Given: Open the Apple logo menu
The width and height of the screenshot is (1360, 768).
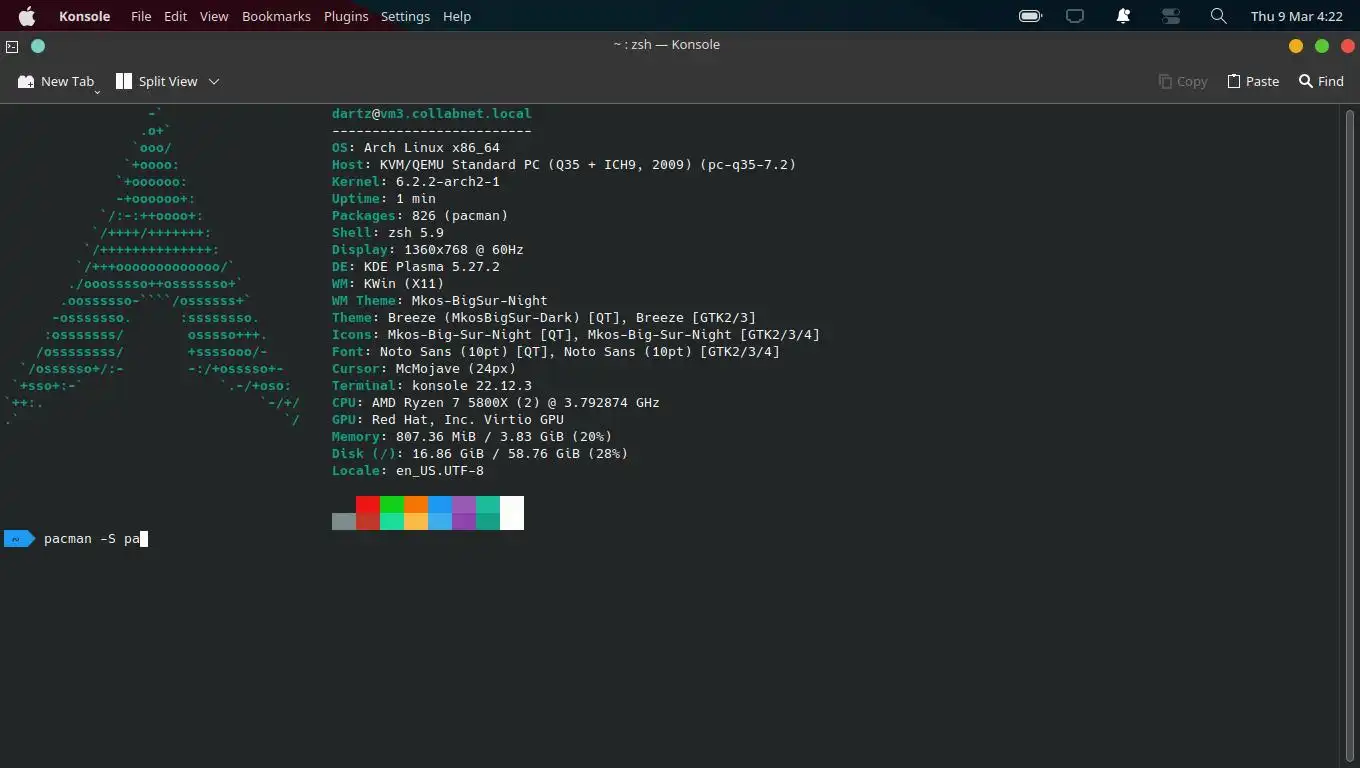Looking at the screenshot, I should point(27,16).
